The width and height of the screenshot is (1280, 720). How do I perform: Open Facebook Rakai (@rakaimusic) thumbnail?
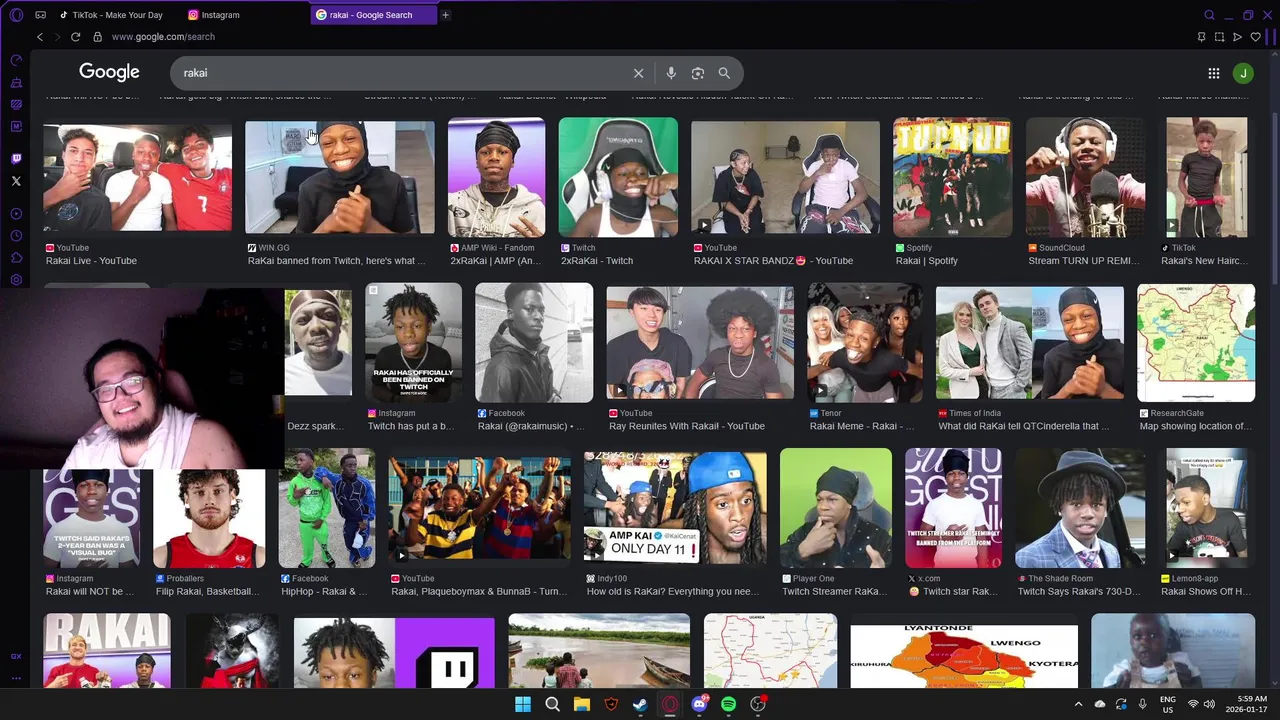tap(534, 343)
